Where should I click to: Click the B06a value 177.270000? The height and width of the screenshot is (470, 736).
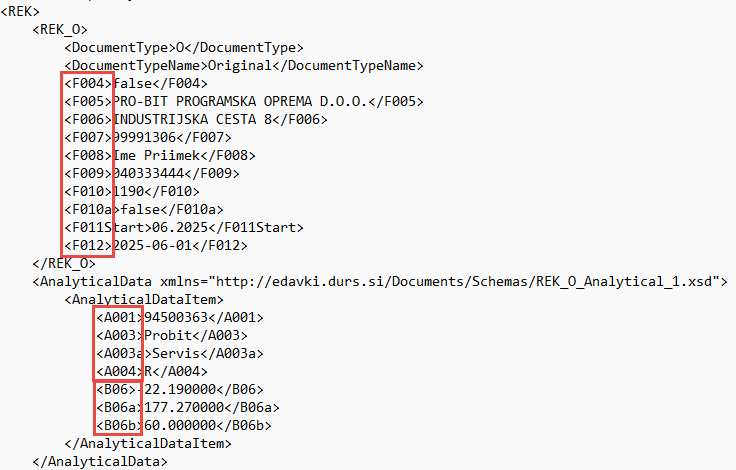pyautogui.click(x=184, y=407)
